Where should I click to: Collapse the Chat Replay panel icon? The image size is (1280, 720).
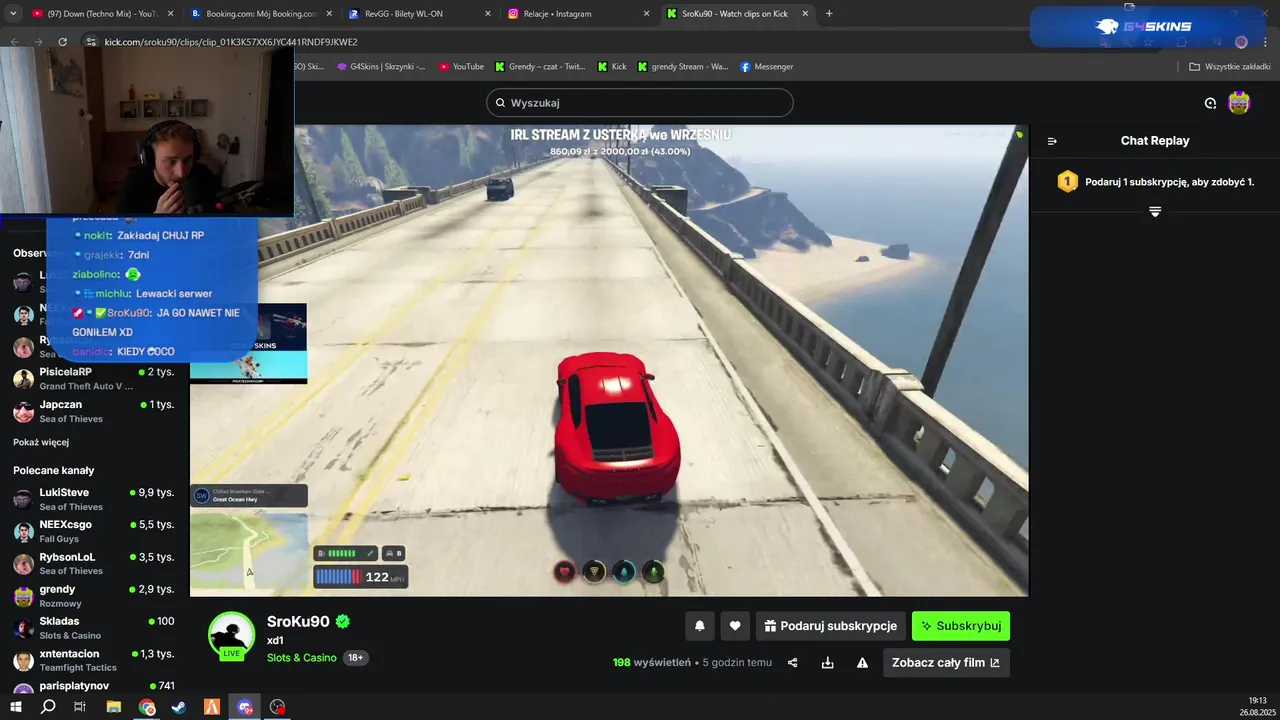(1052, 141)
